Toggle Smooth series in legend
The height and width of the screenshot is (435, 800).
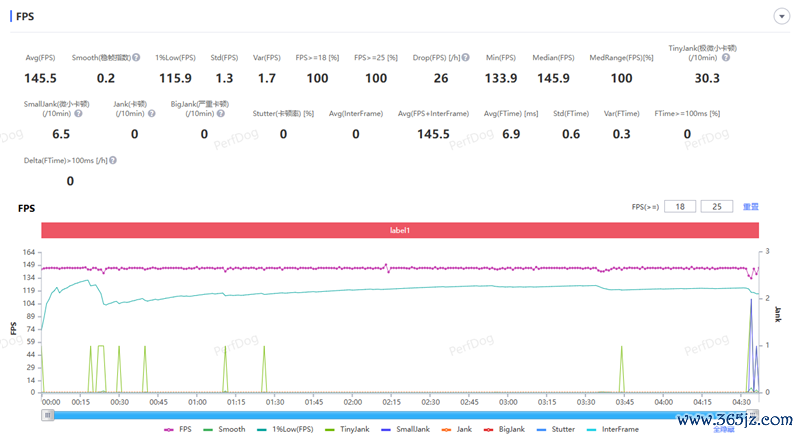[x=224, y=429]
